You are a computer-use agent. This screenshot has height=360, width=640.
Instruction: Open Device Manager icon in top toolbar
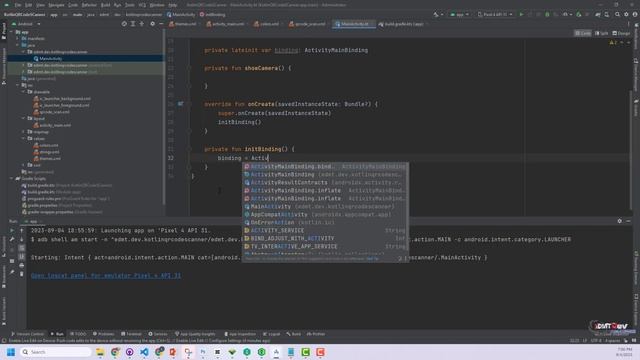[607, 14]
